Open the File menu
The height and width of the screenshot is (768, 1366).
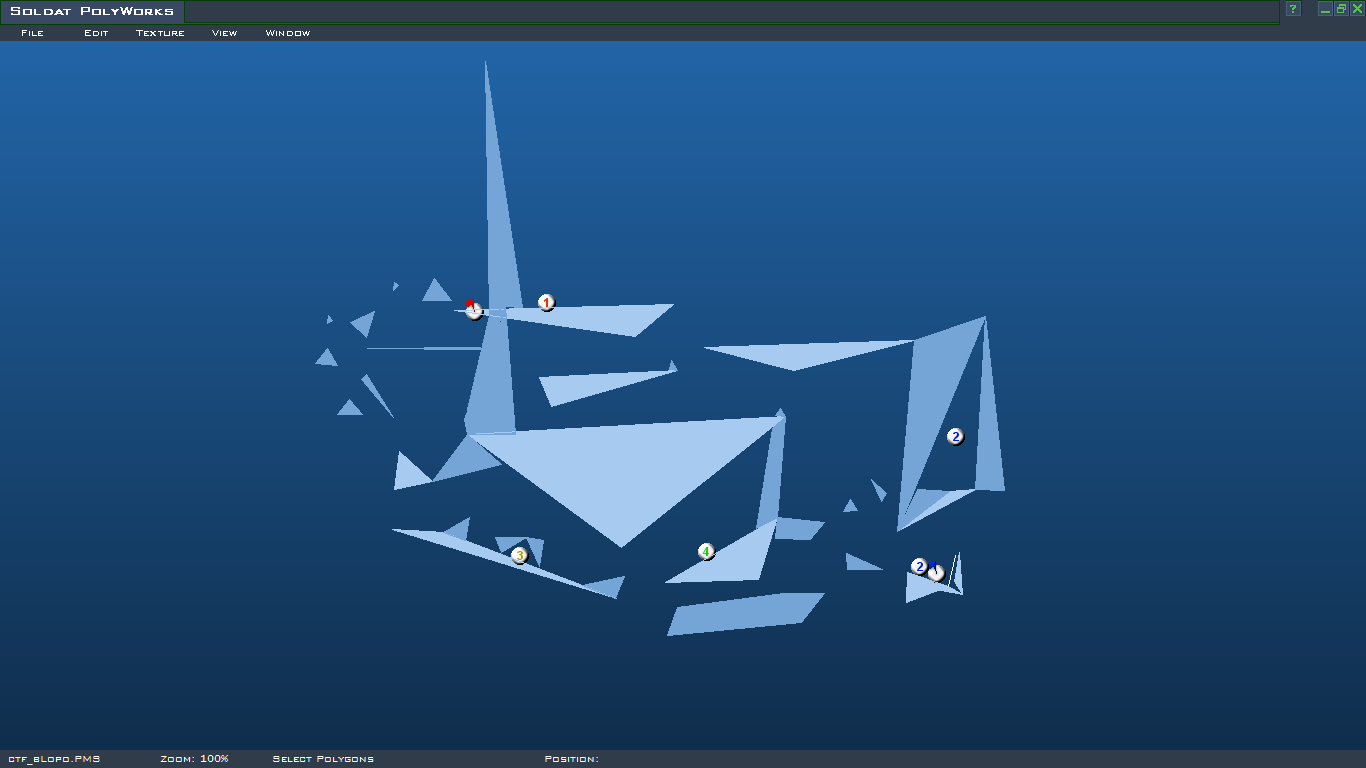pos(32,33)
